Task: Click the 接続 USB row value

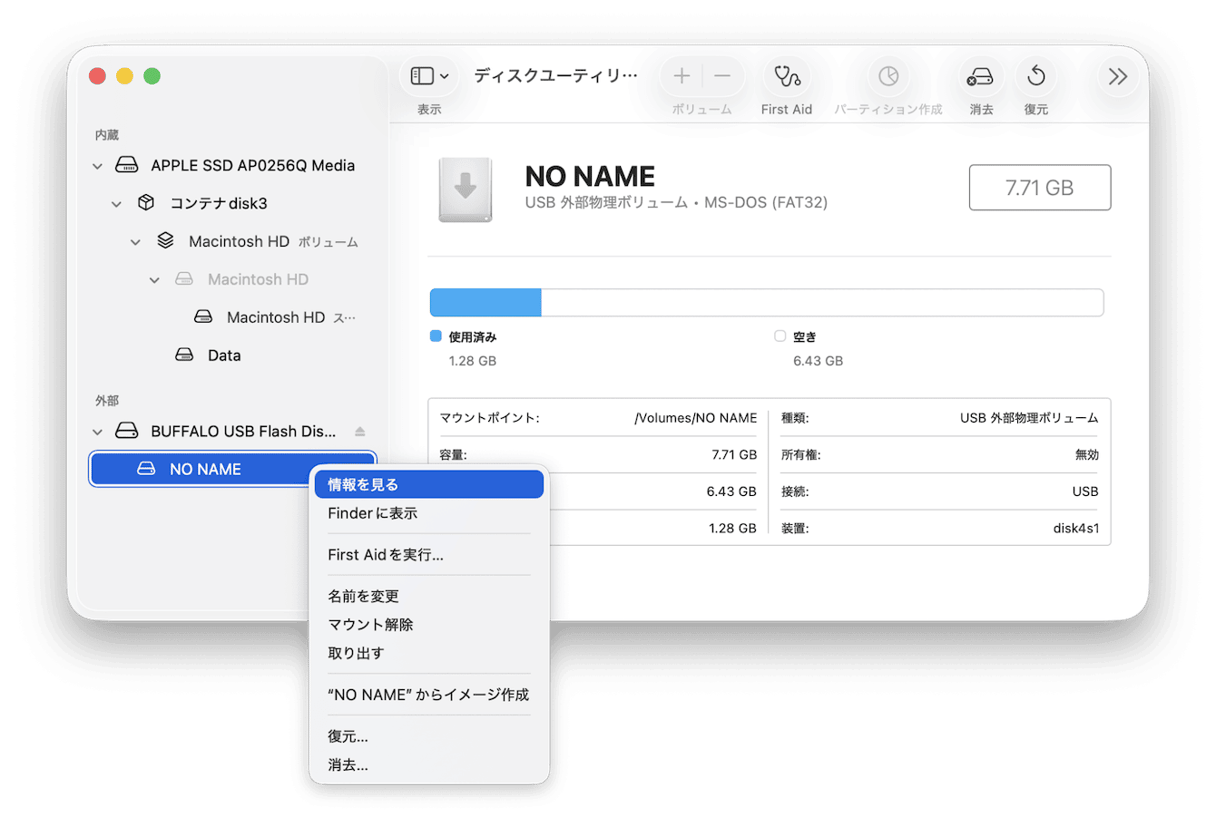Action: (x=1085, y=492)
